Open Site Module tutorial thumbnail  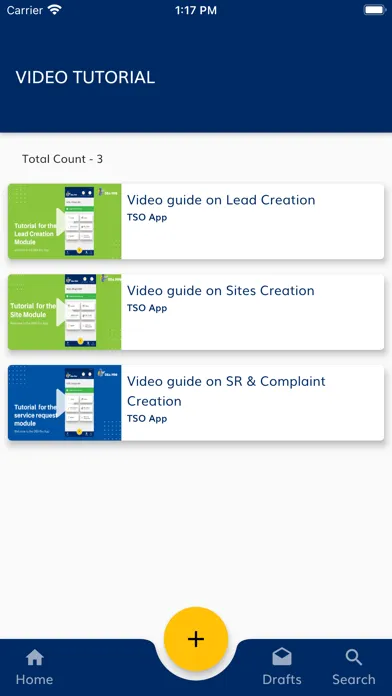pyautogui.click(x=65, y=312)
